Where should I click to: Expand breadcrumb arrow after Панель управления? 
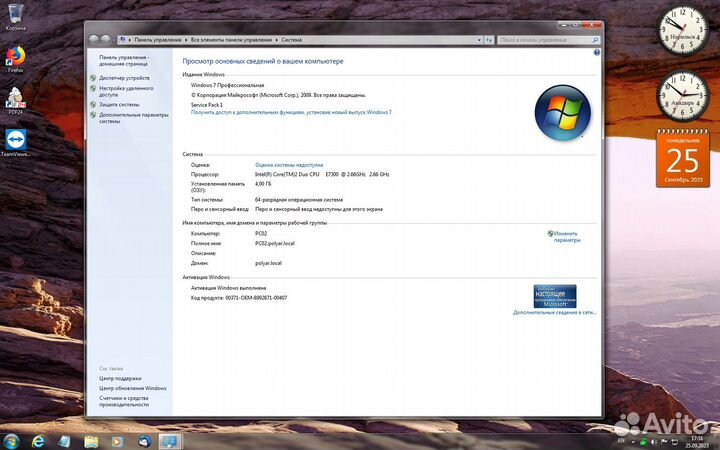coord(186,40)
